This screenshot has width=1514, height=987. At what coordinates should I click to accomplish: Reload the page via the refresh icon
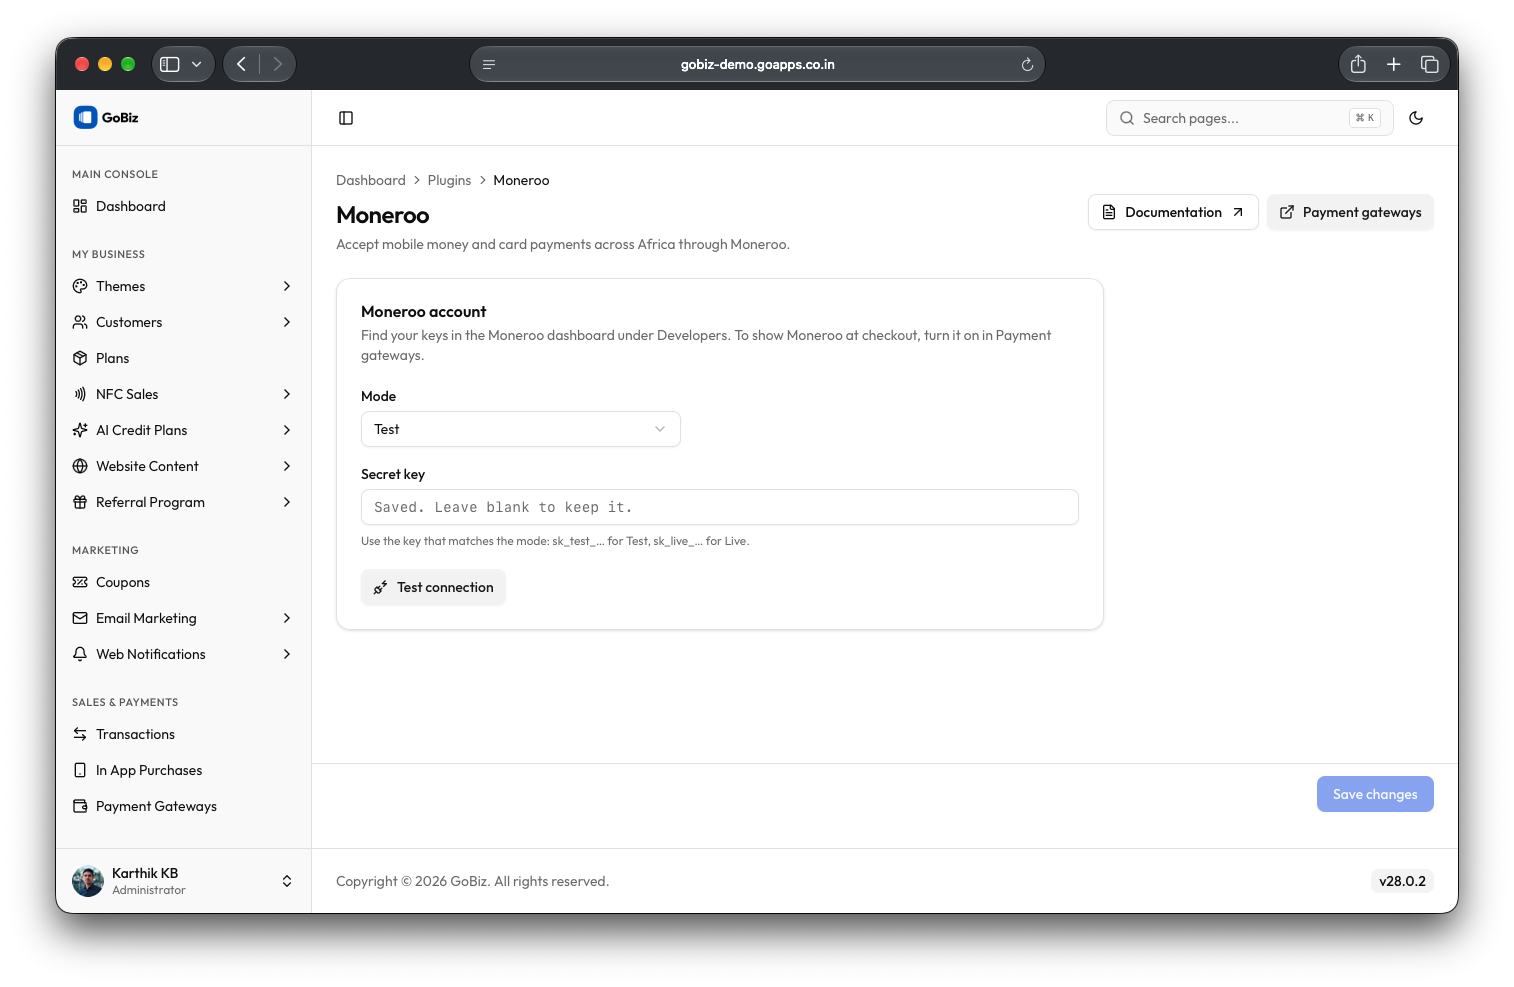[1027, 64]
